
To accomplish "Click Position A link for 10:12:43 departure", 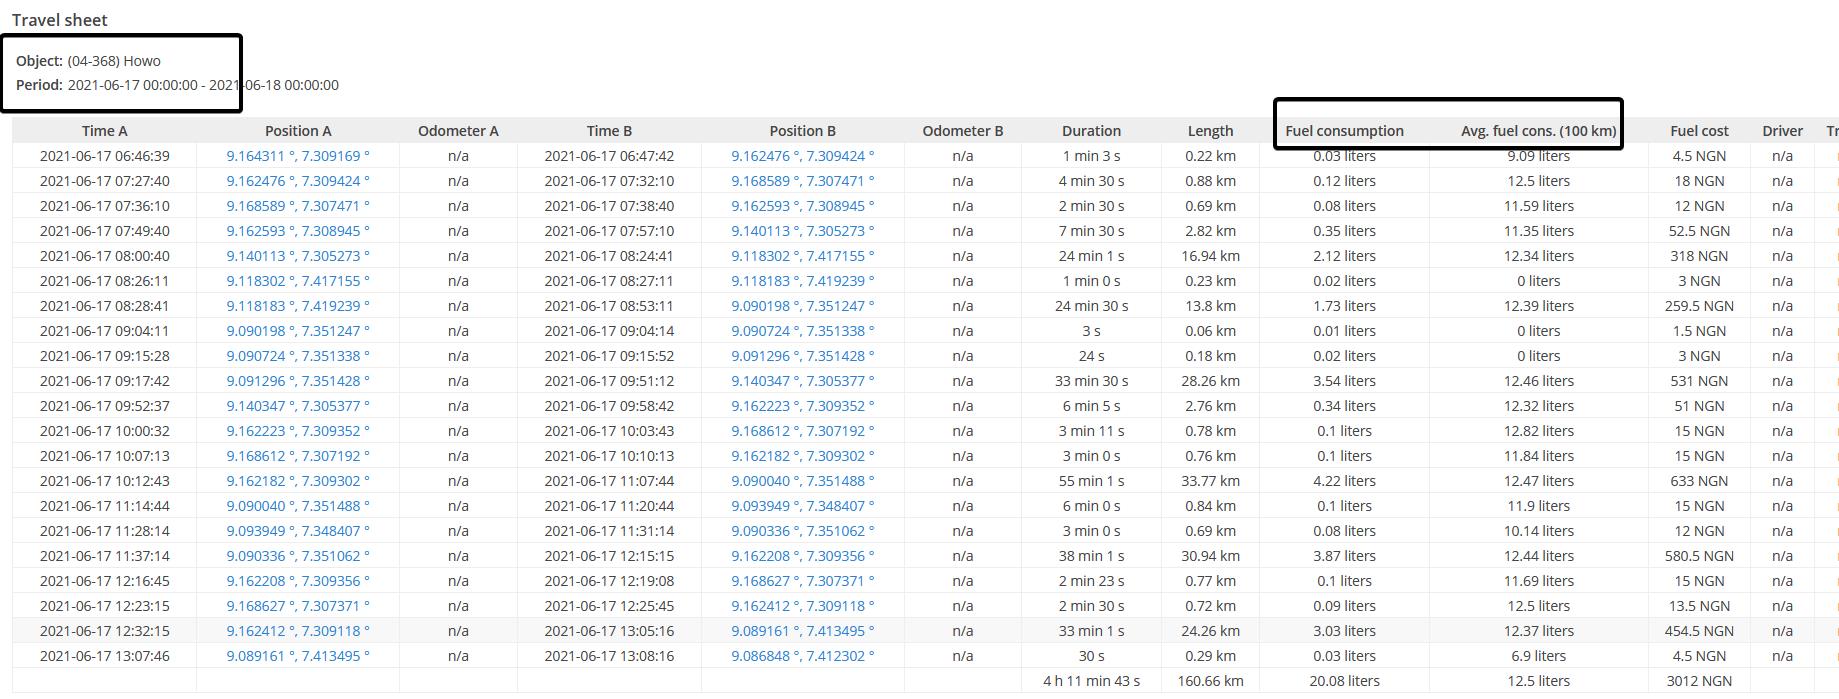I will [297, 481].
